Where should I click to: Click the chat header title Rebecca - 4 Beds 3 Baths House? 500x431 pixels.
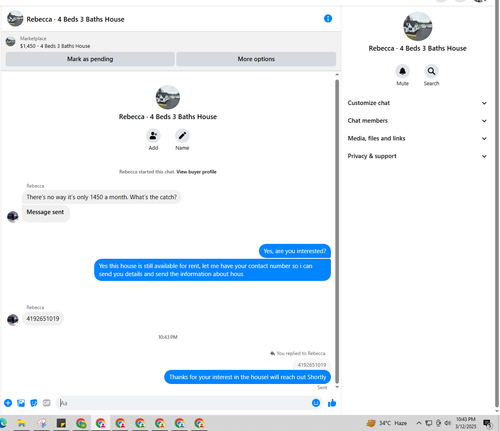tap(75, 19)
